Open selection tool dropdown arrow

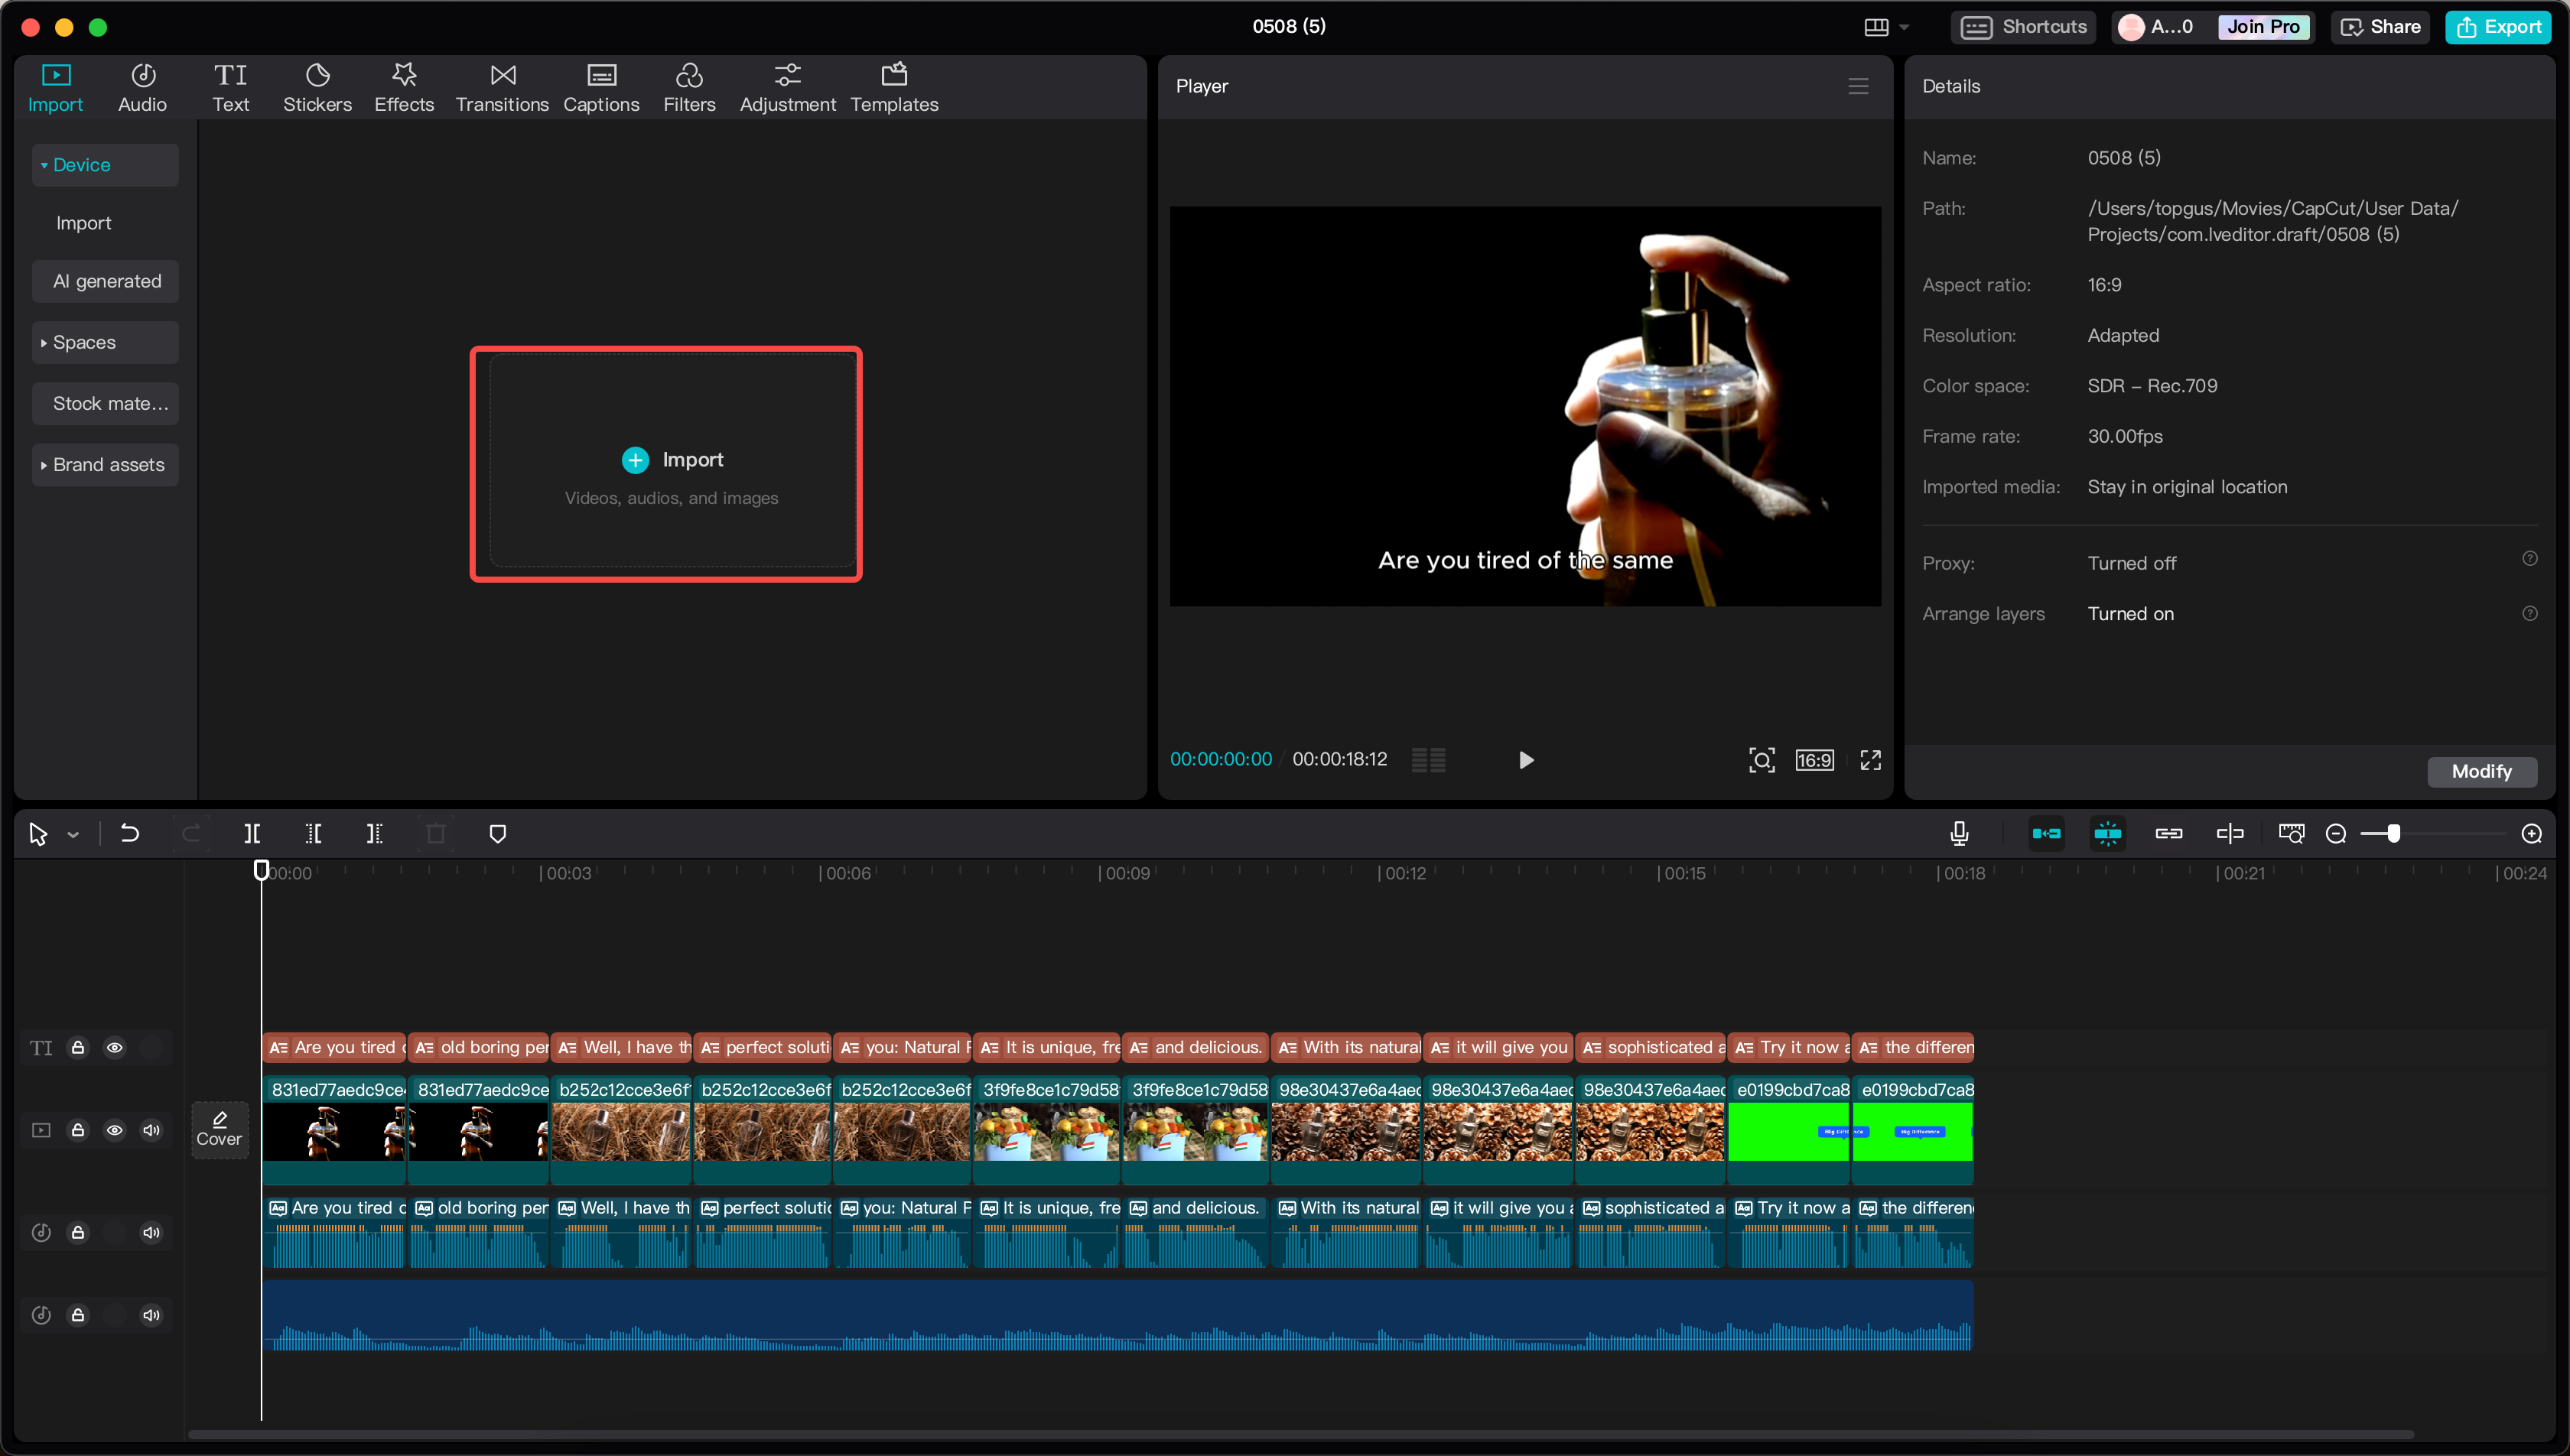(73, 834)
